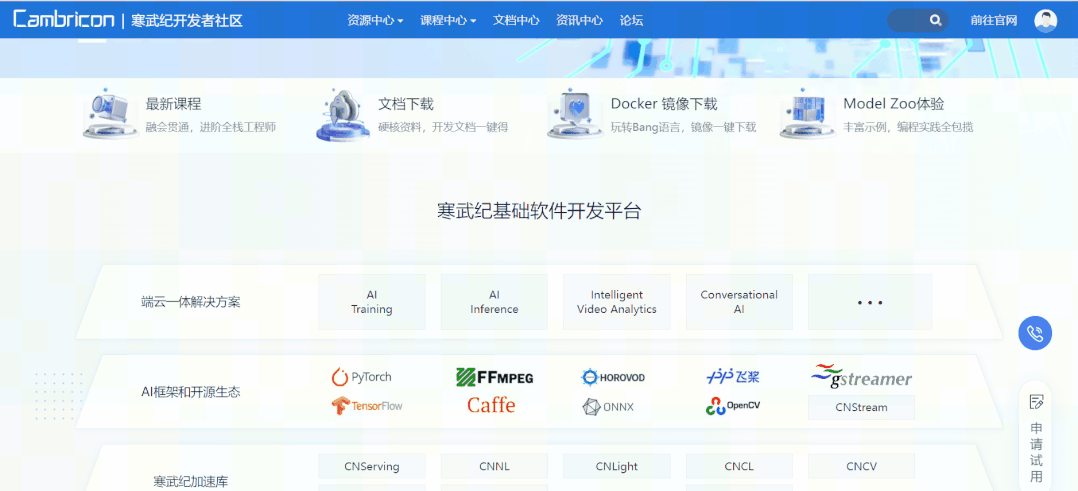Image resolution: width=1078 pixels, height=491 pixels.
Task: Click the 飞桨 PaddlePaddle logo
Action: point(733,377)
